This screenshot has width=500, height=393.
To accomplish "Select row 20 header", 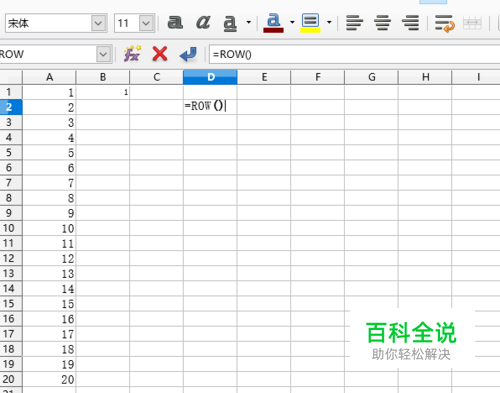I will 11,379.
